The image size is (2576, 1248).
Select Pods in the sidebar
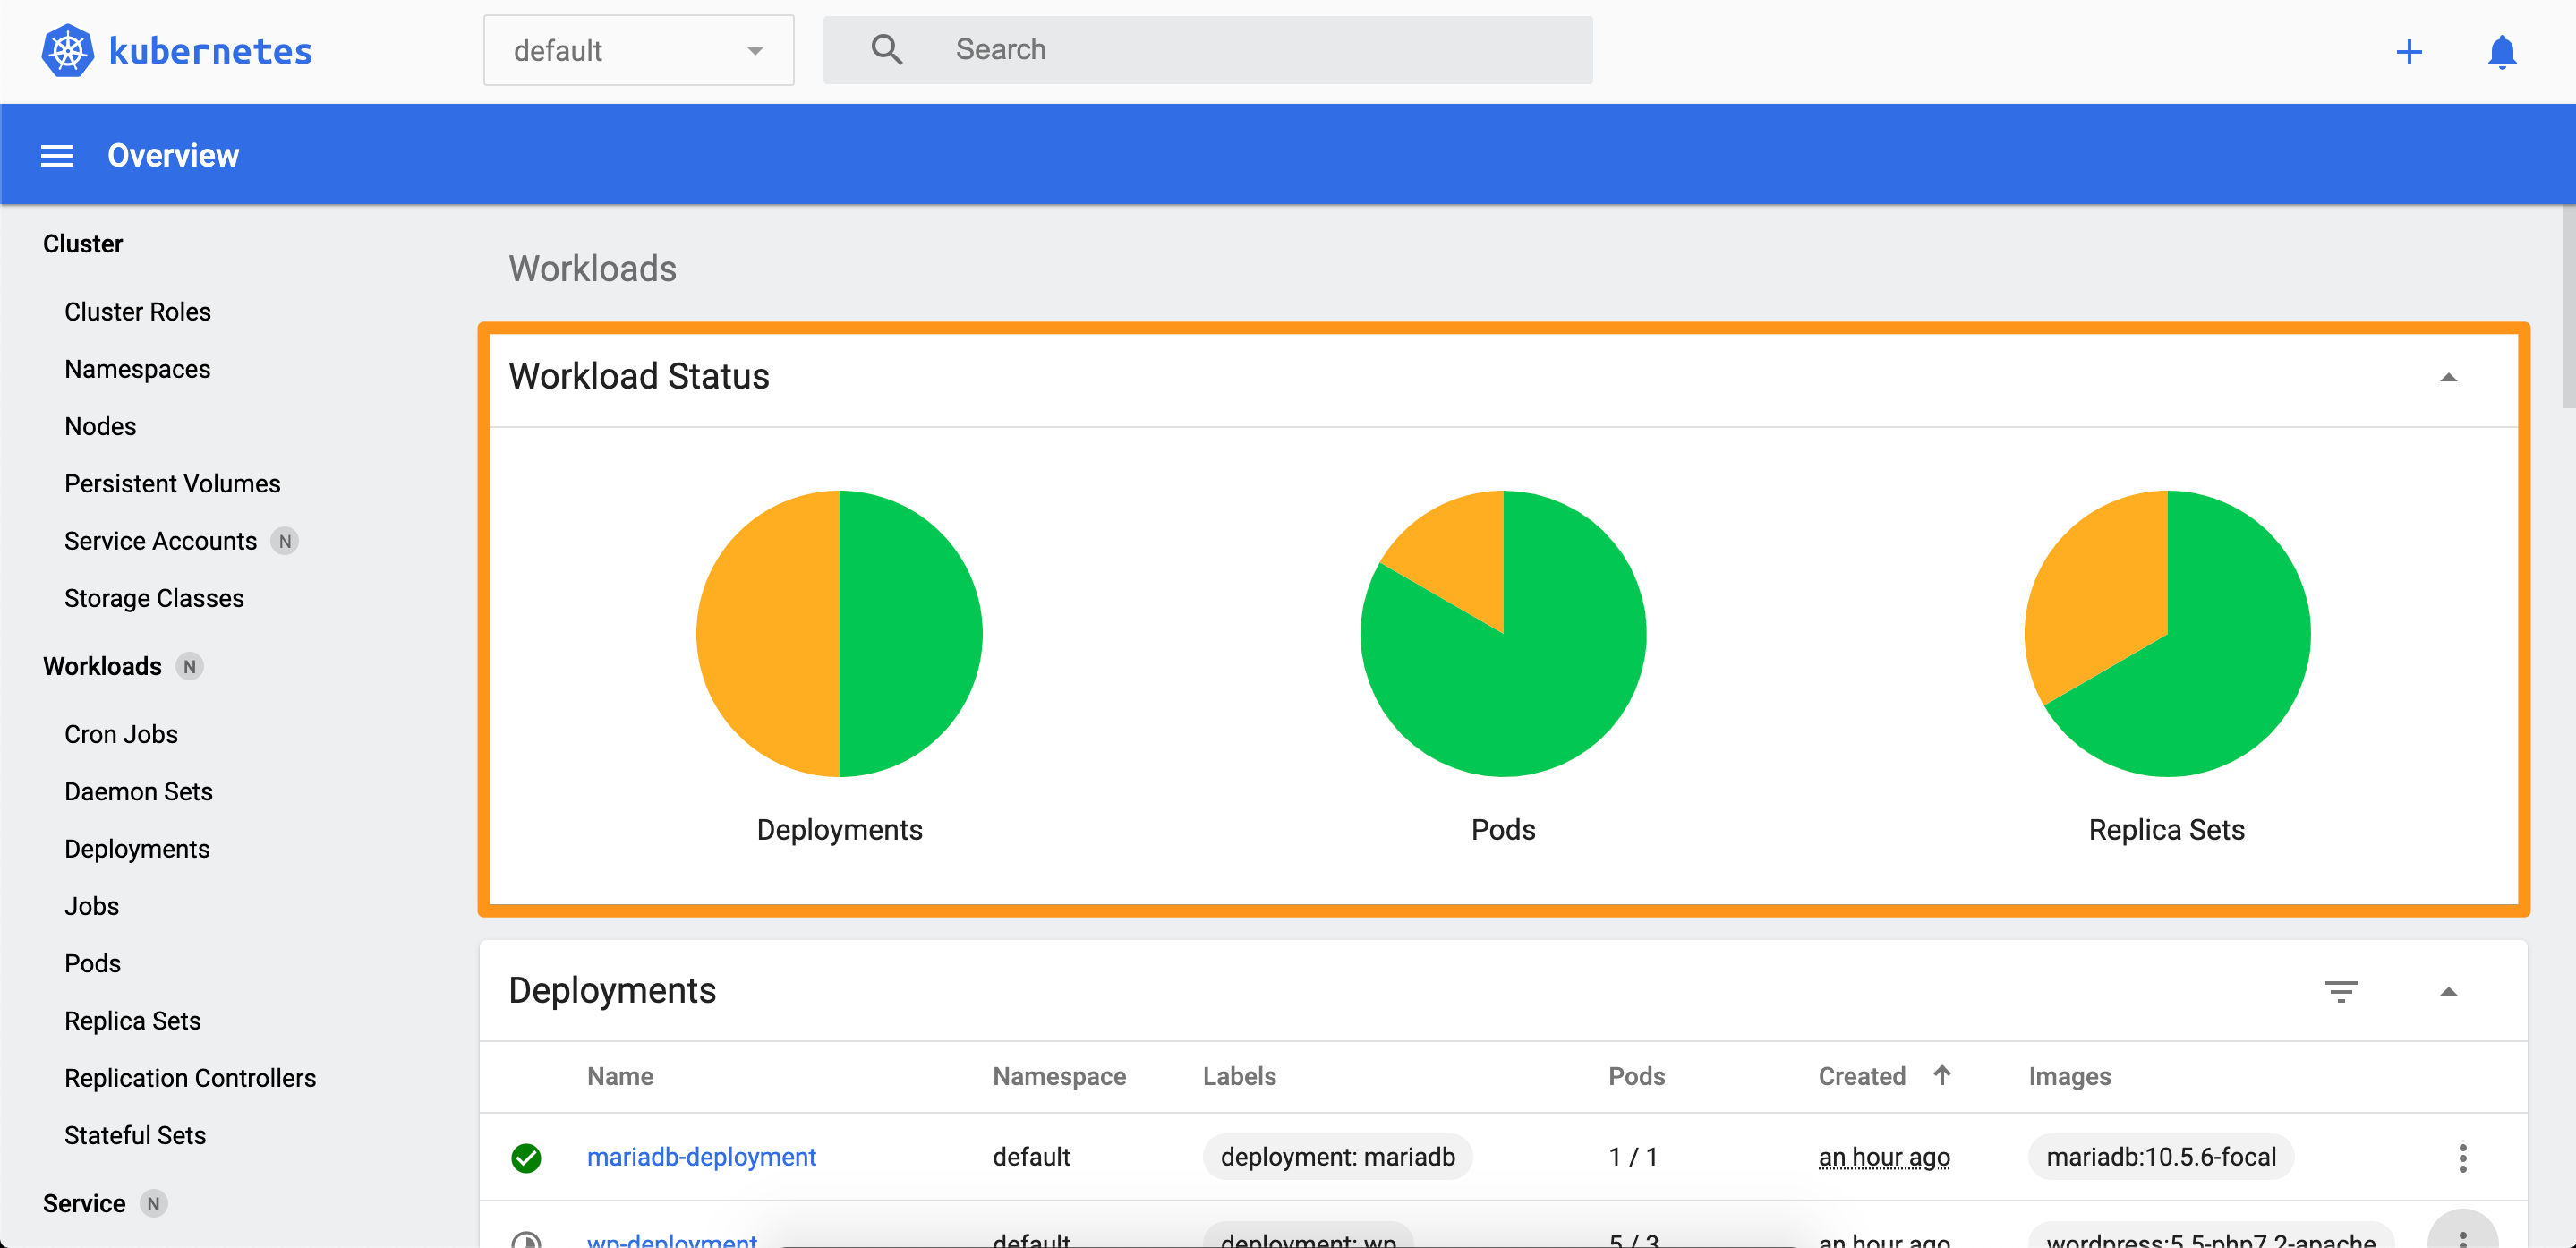[x=92, y=964]
